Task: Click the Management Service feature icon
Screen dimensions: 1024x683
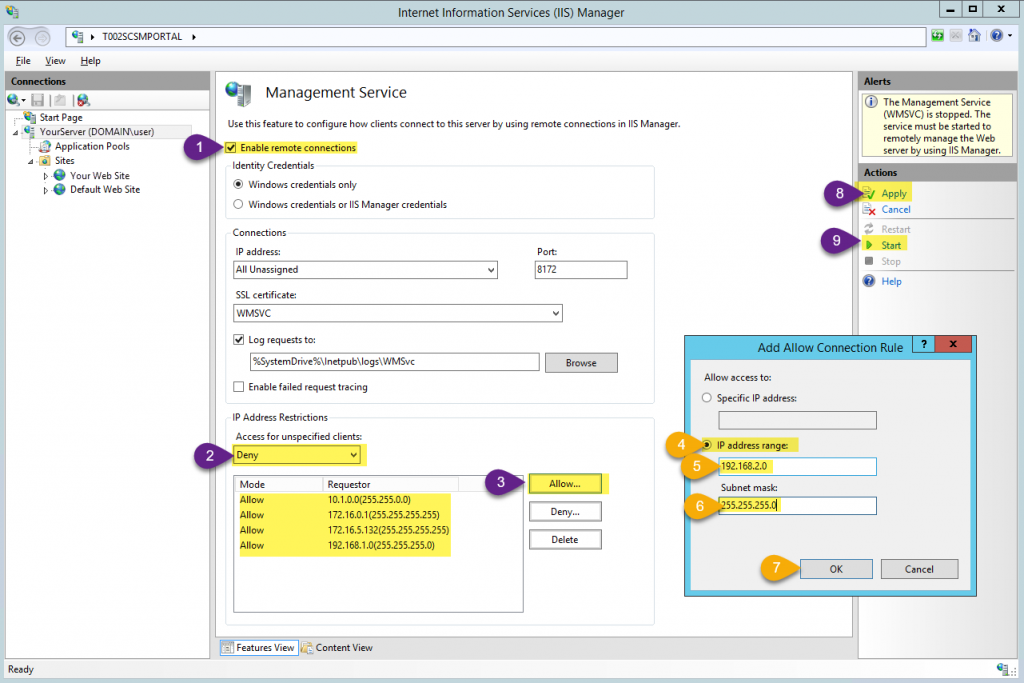Action: coord(239,94)
